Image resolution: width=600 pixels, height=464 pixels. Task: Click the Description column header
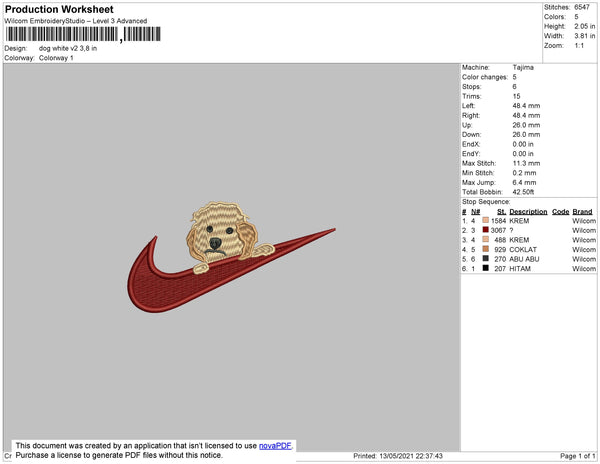coord(528,212)
